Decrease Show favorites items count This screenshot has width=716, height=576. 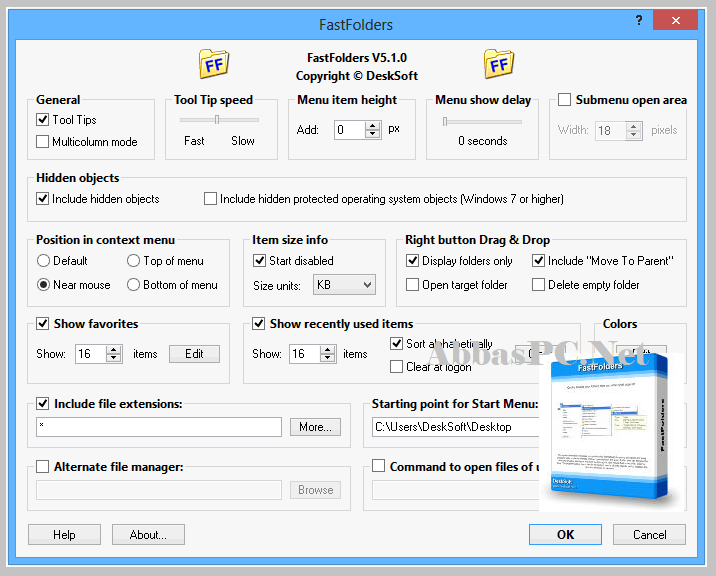tap(114, 358)
